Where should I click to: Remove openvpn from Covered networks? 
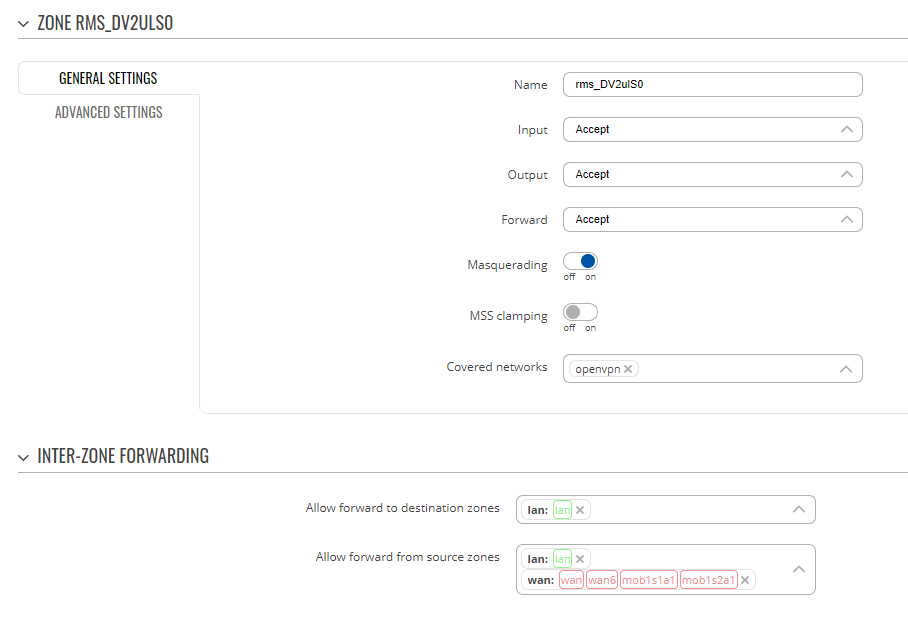628,369
